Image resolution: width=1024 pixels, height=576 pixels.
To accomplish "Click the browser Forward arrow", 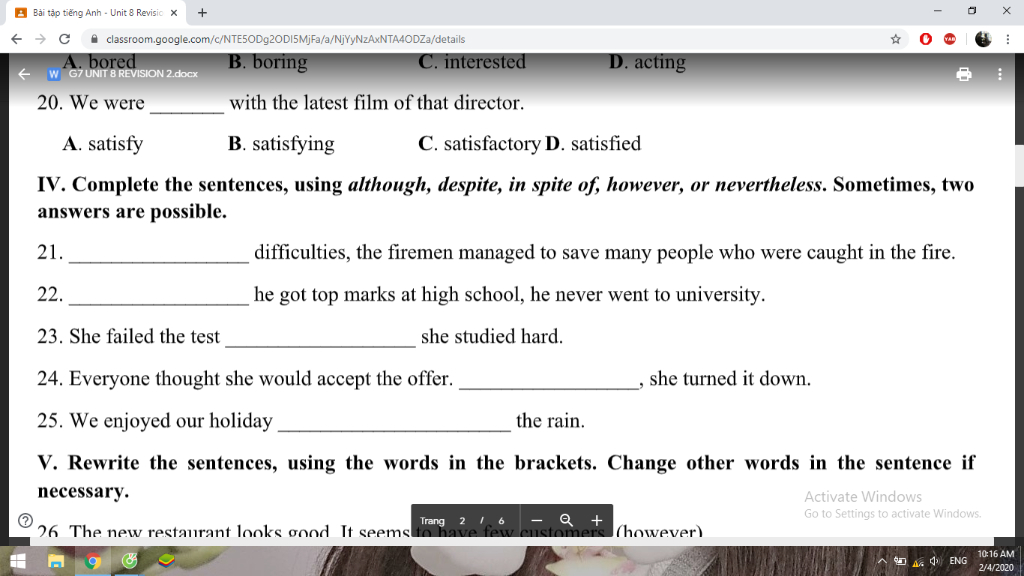I will tap(40, 39).
